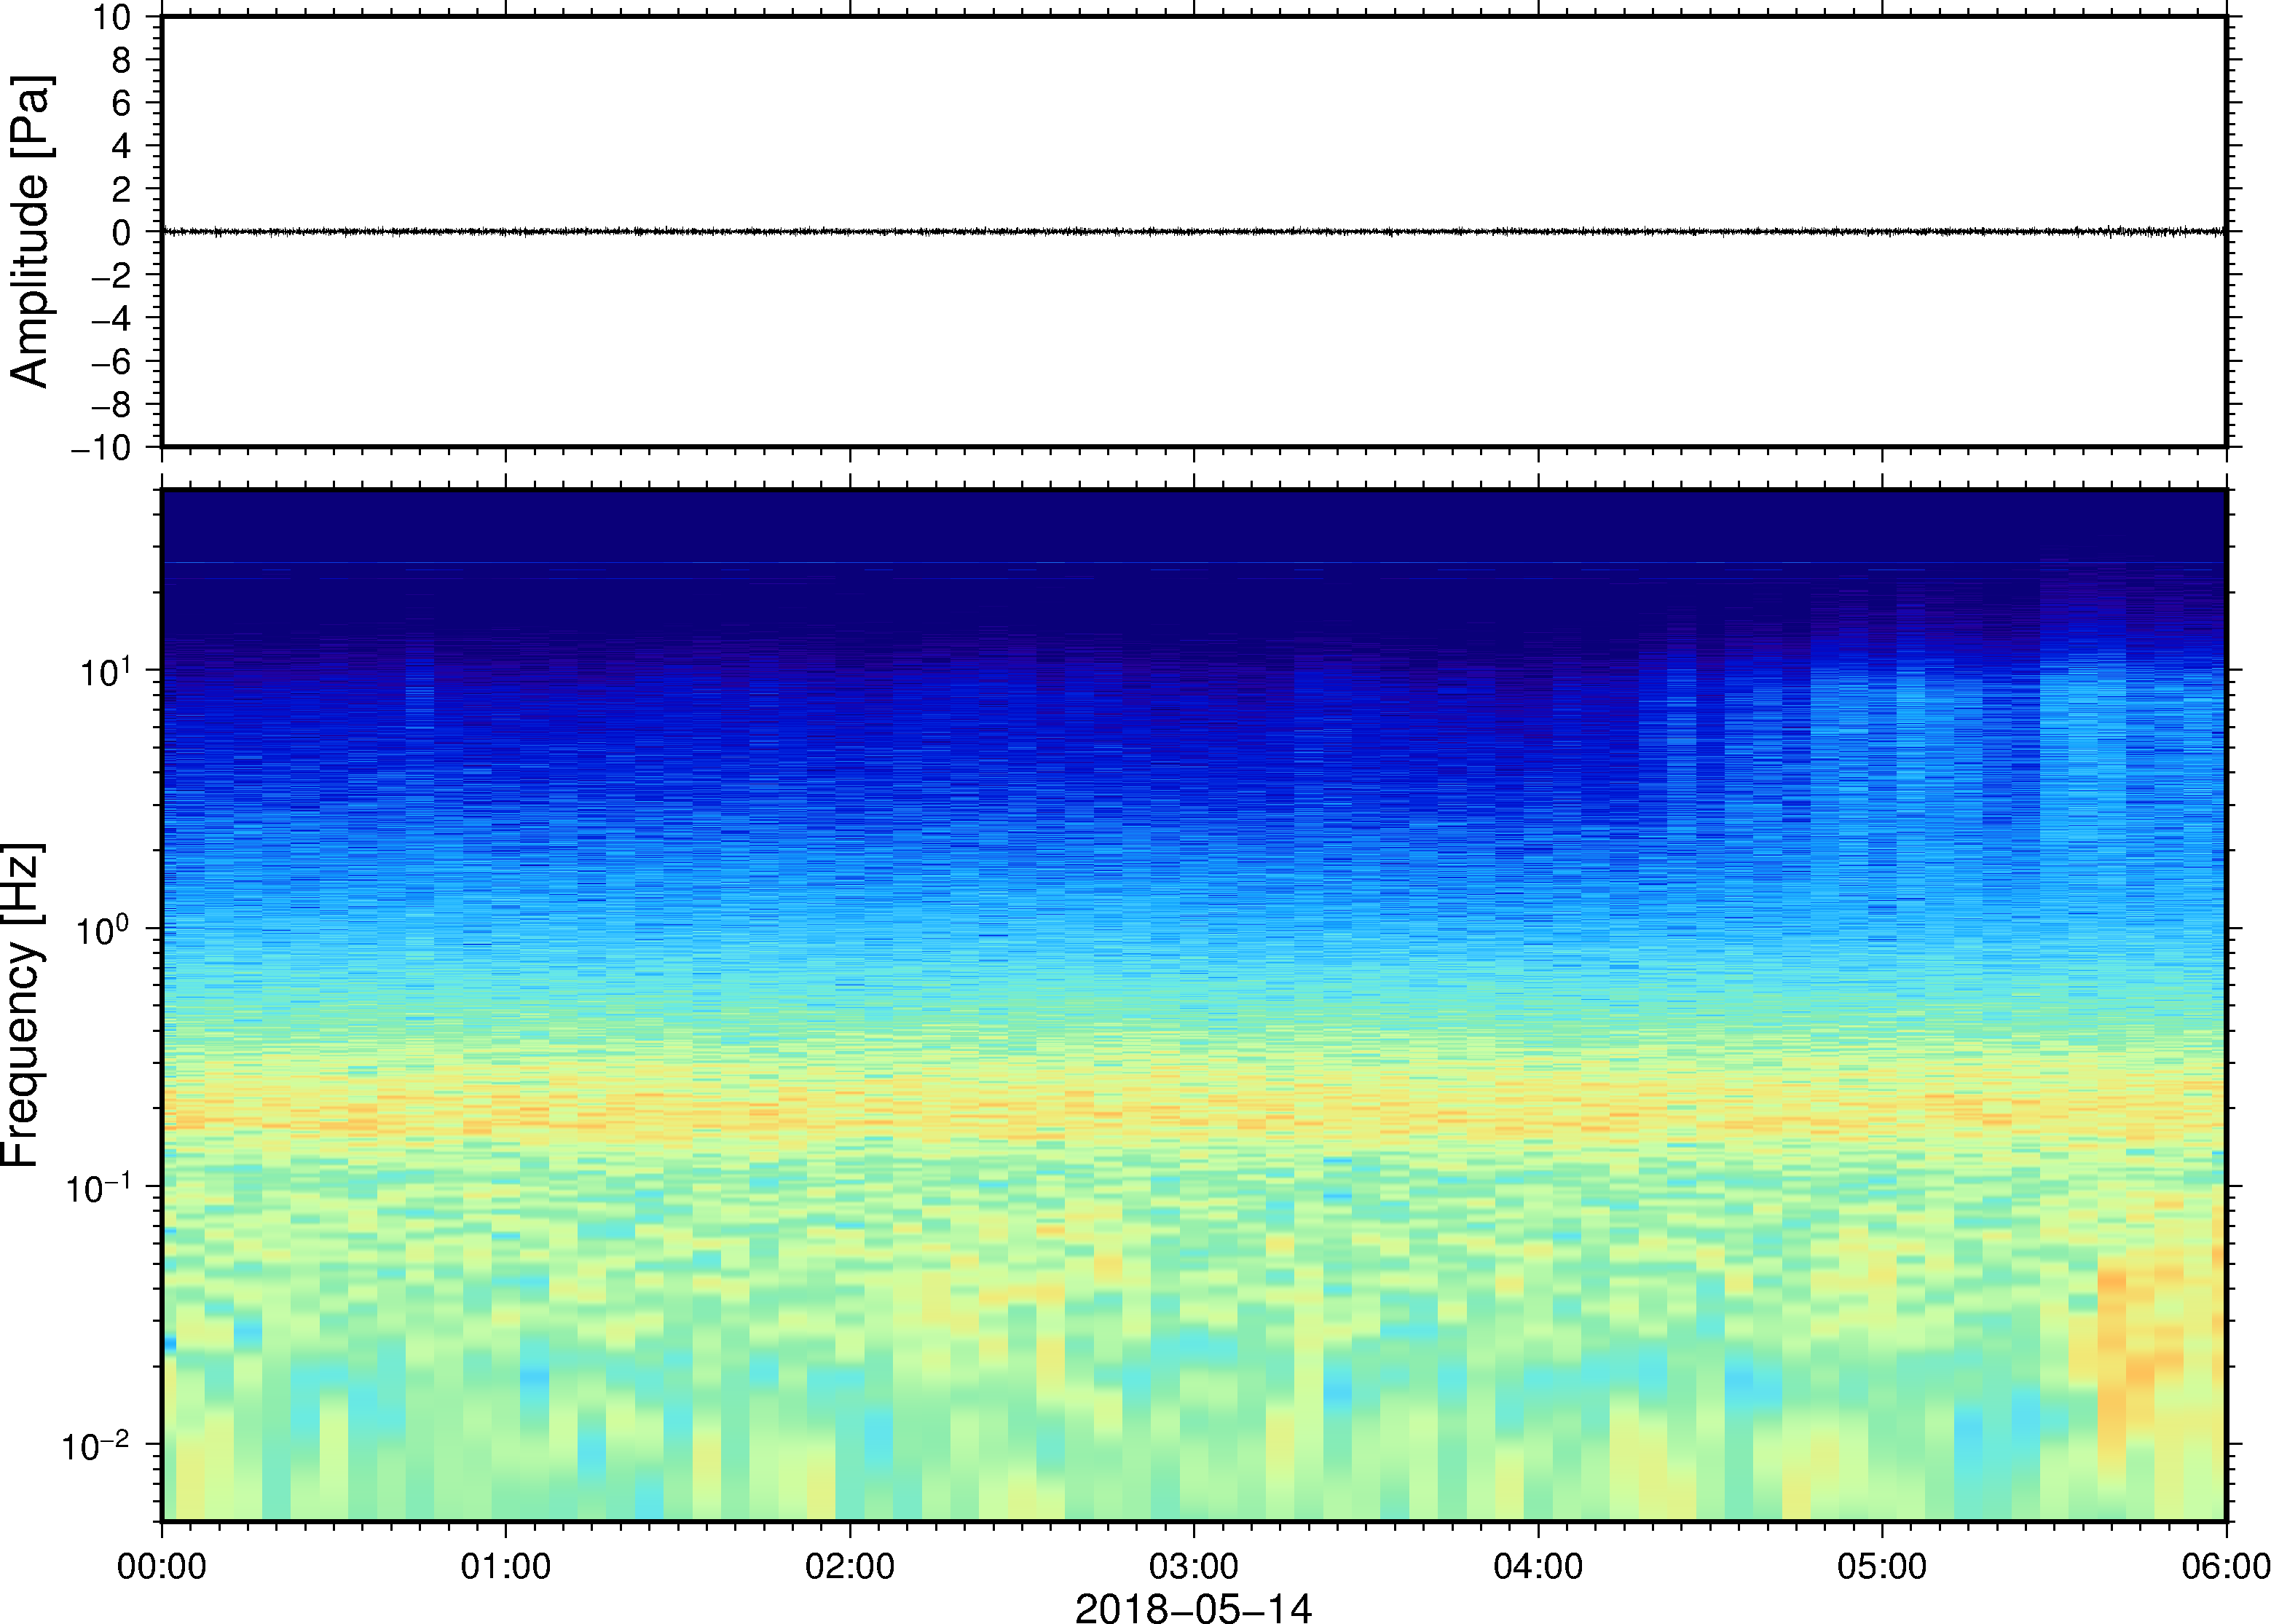This screenshot has width=2271, height=1624.
Task: Click the amplitude tick label 6
Action: click(x=121, y=103)
